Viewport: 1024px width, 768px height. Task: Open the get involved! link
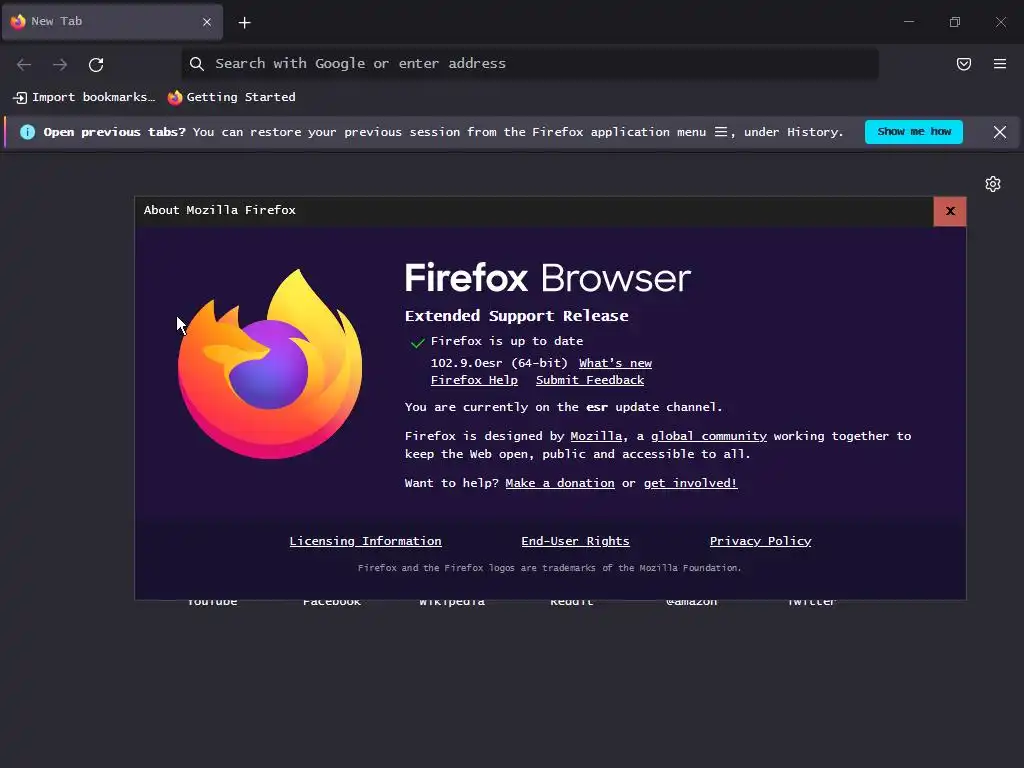pos(690,483)
